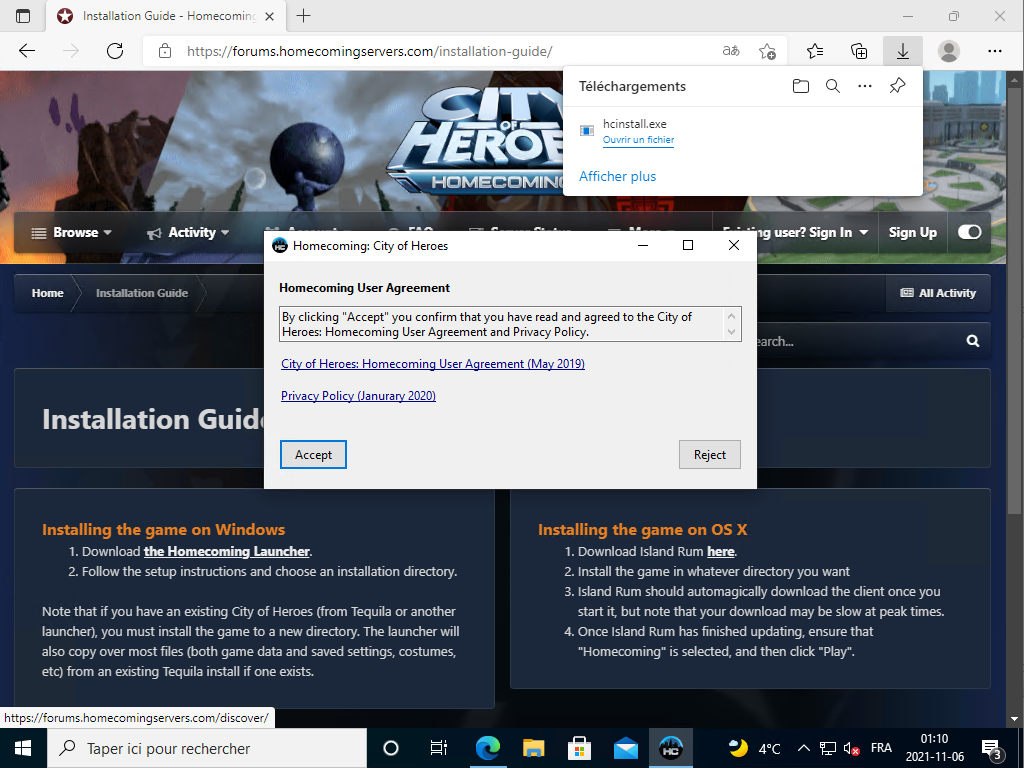Click Installation Guide breadcrumb

pos(142,293)
